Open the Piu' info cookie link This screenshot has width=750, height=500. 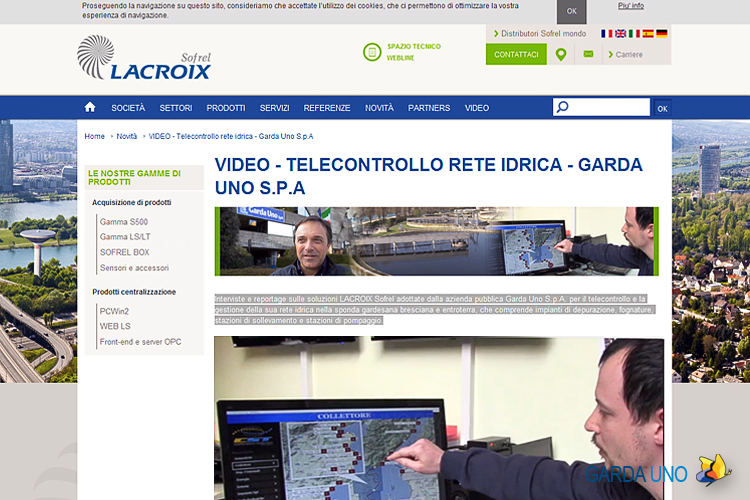(631, 6)
